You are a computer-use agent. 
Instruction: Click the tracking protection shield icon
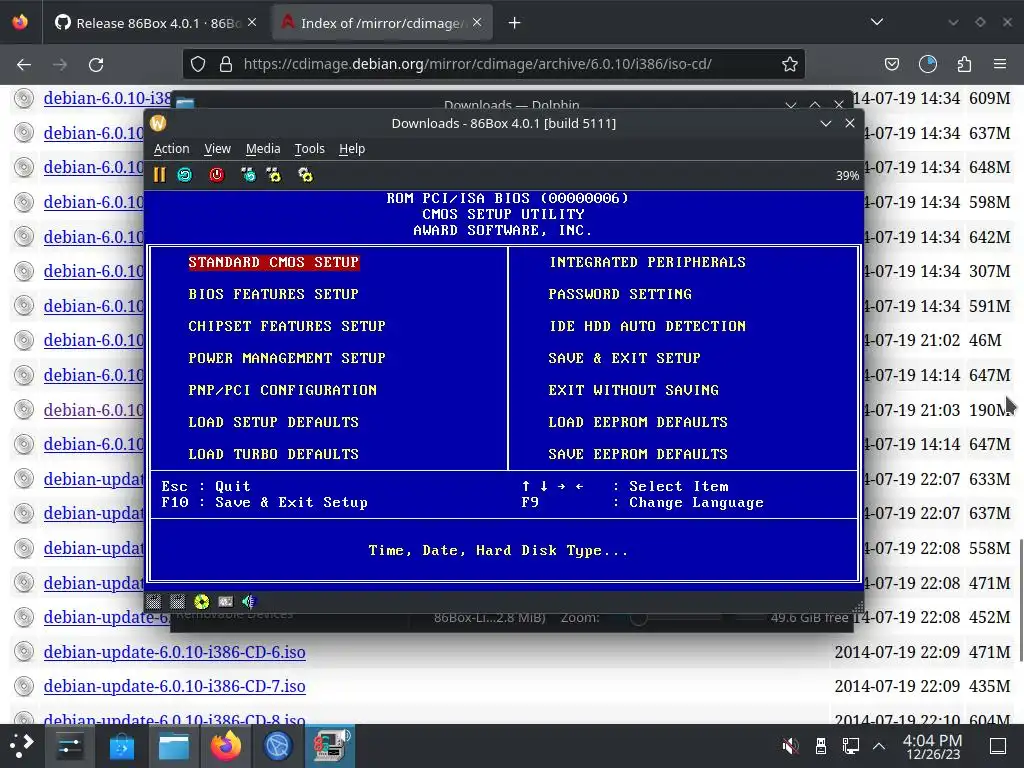click(198, 64)
